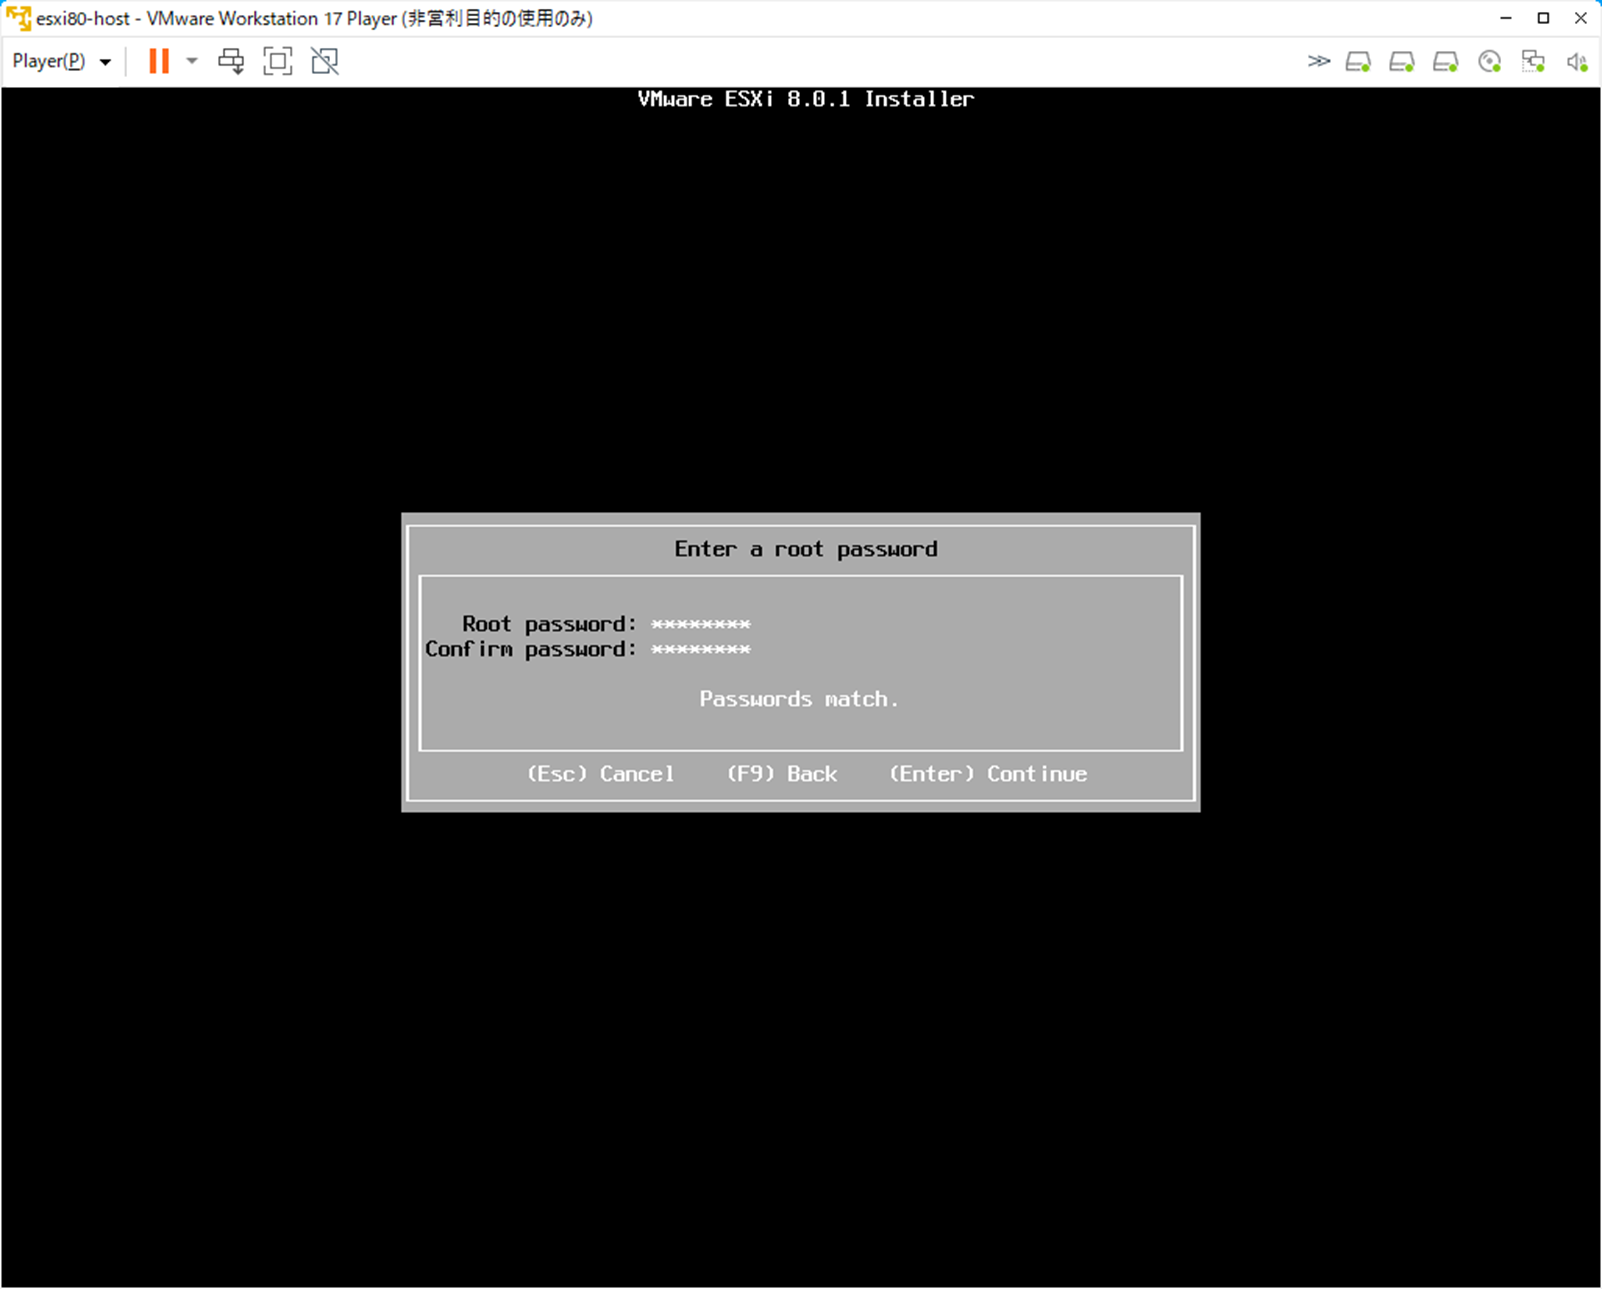The height and width of the screenshot is (1289, 1602).
Task: Click the 'VMware ESXi 8.0.1 Installer' title text
Action: (x=806, y=99)
